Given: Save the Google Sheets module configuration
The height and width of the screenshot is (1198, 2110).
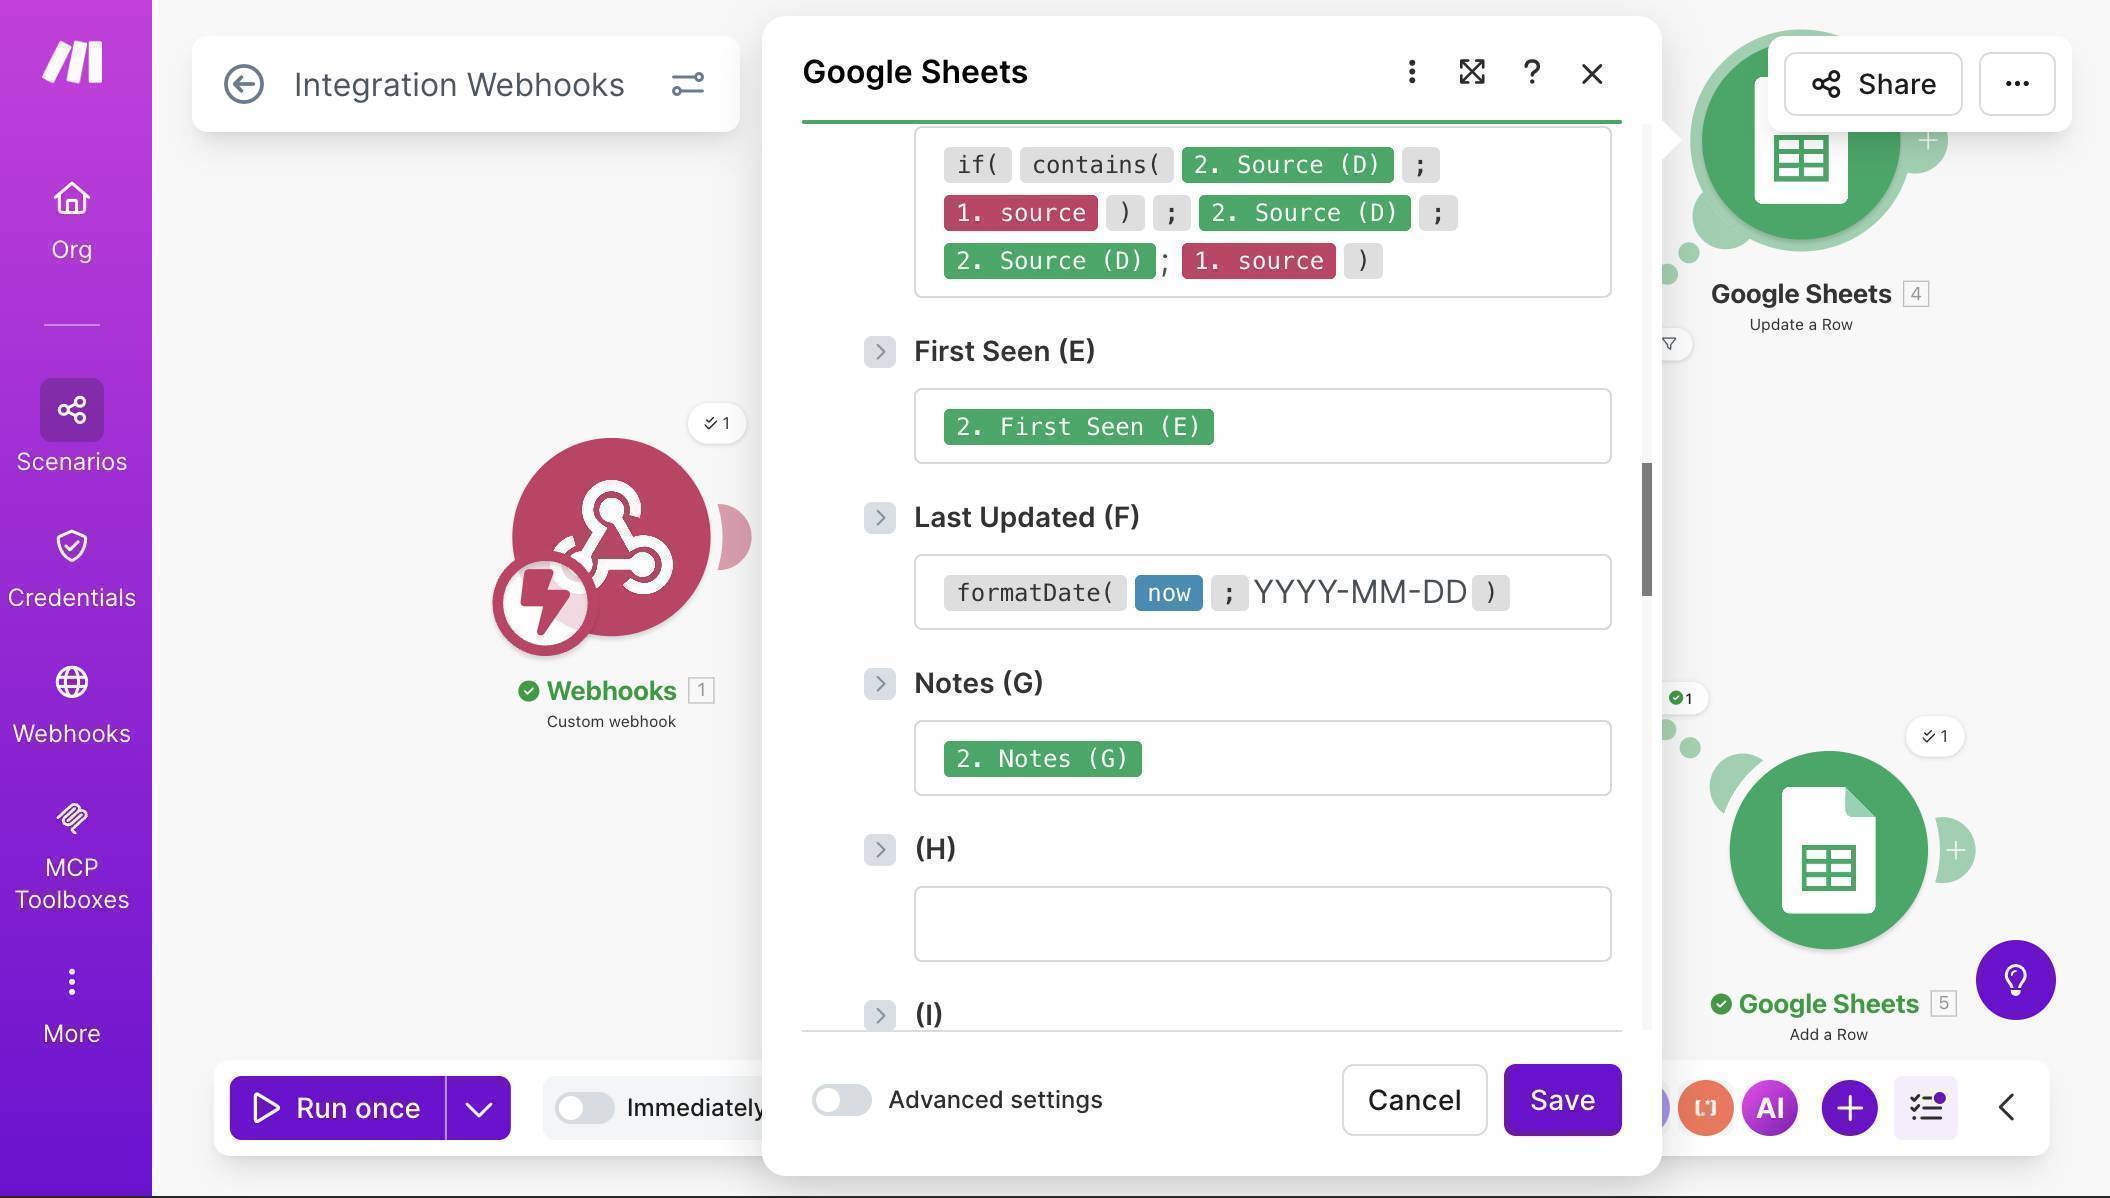Looking at the screenshot, I should (1562, 1099).
